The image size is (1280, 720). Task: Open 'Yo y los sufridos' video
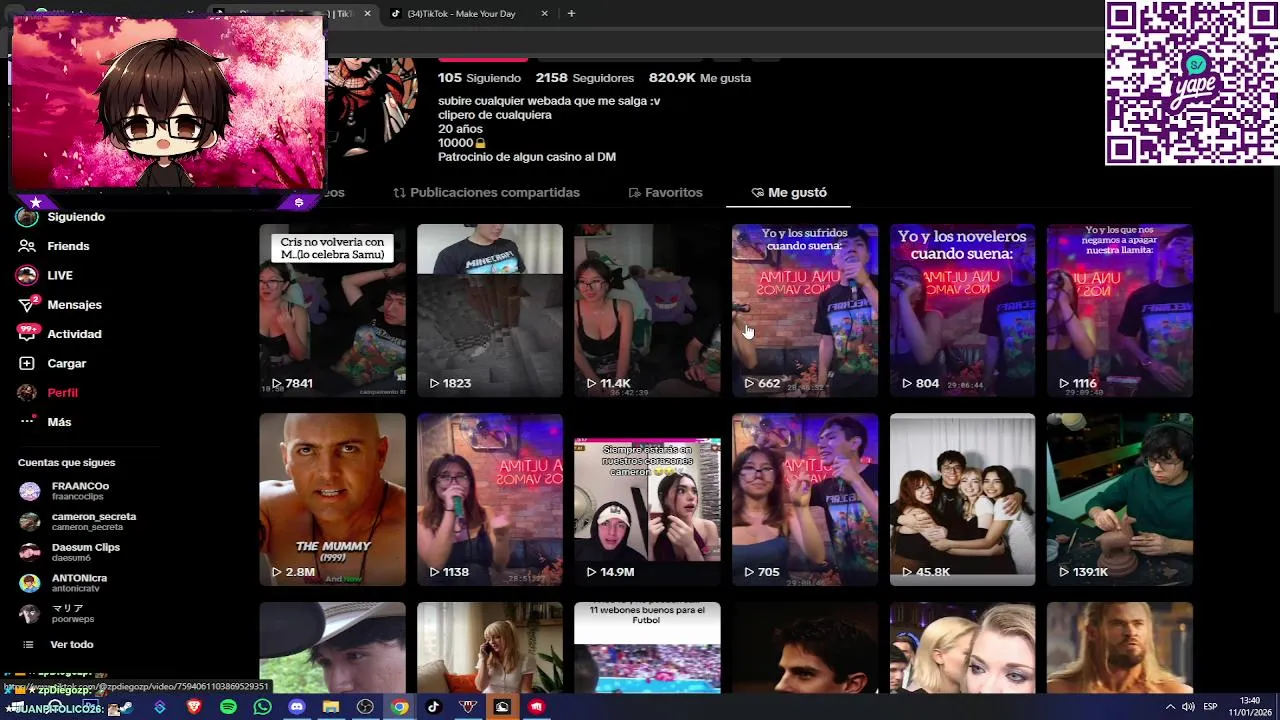[805, 310]
